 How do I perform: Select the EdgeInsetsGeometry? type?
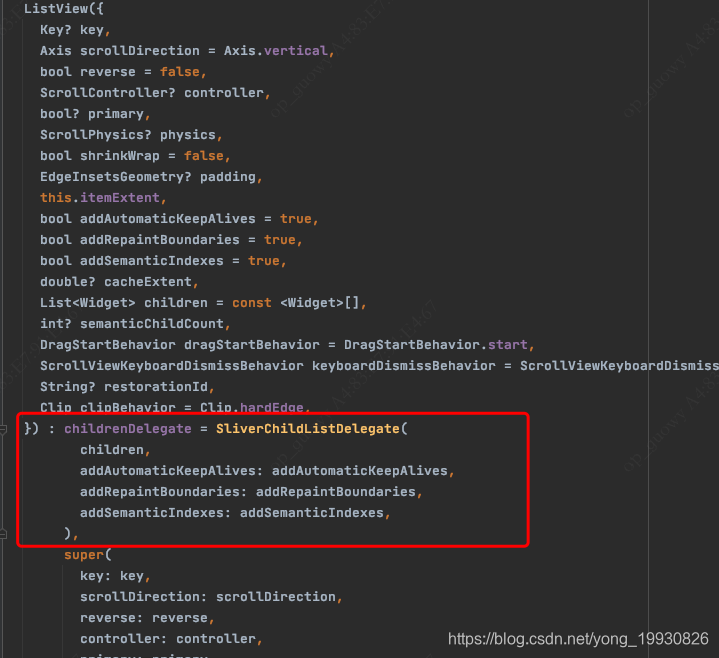[116, 177]
